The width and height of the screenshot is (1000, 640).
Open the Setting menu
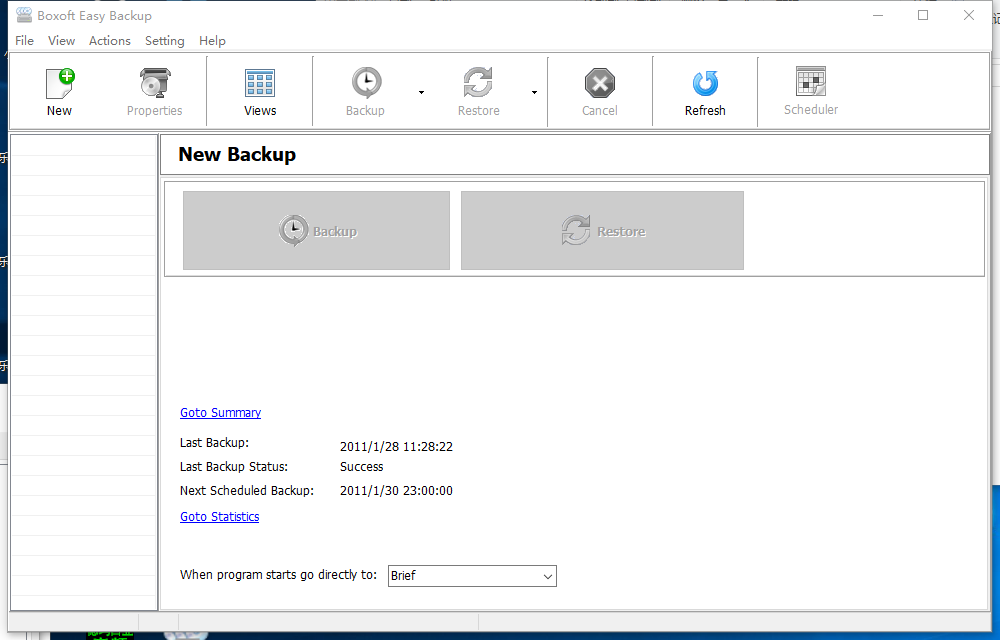(x=164, y=40)
